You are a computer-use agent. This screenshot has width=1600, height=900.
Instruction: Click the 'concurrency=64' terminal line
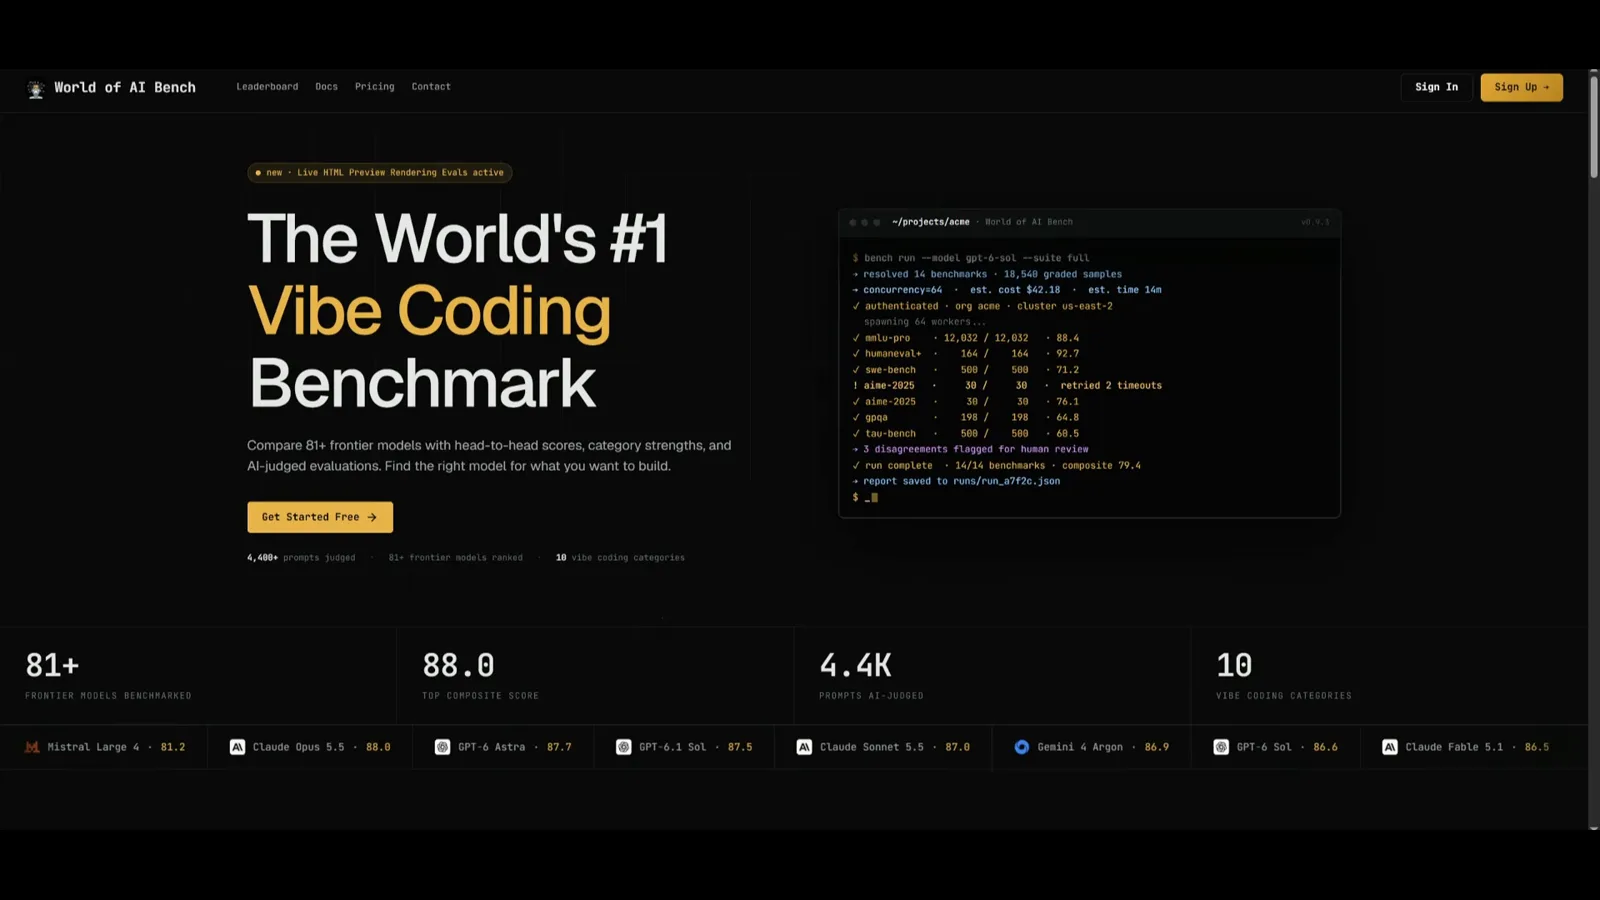tap(1007, 290)
